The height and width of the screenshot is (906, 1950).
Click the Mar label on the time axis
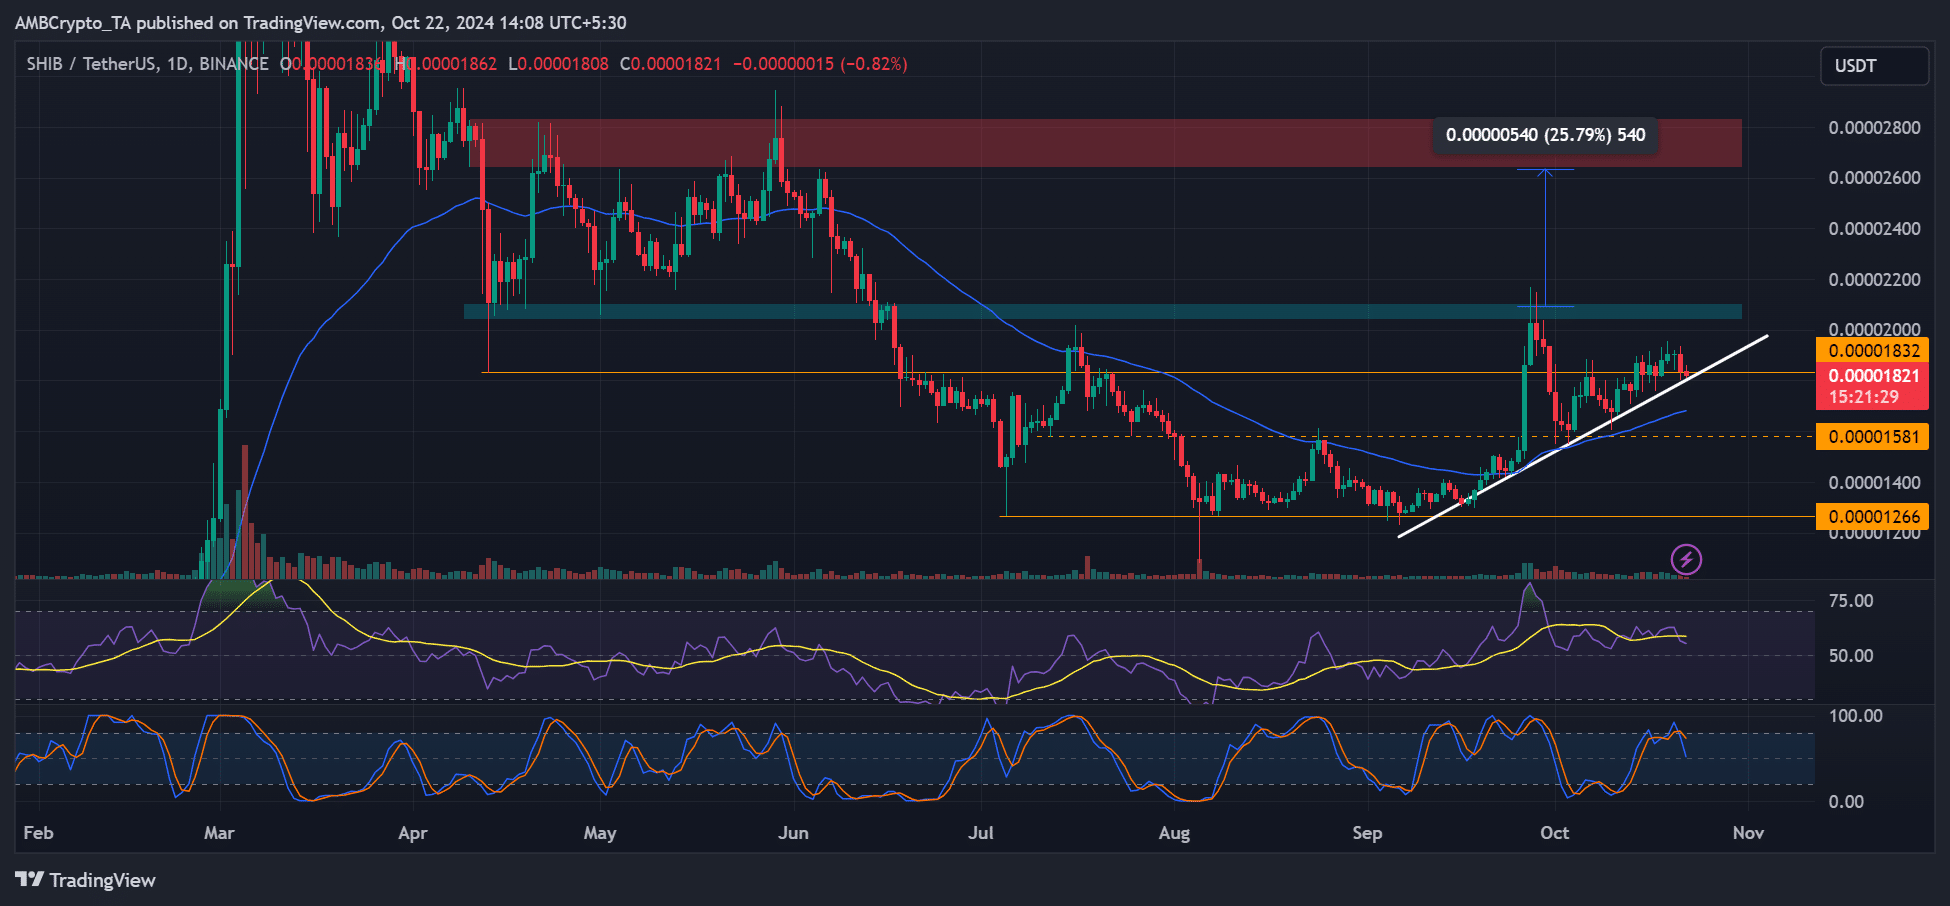tap(219, 833)
